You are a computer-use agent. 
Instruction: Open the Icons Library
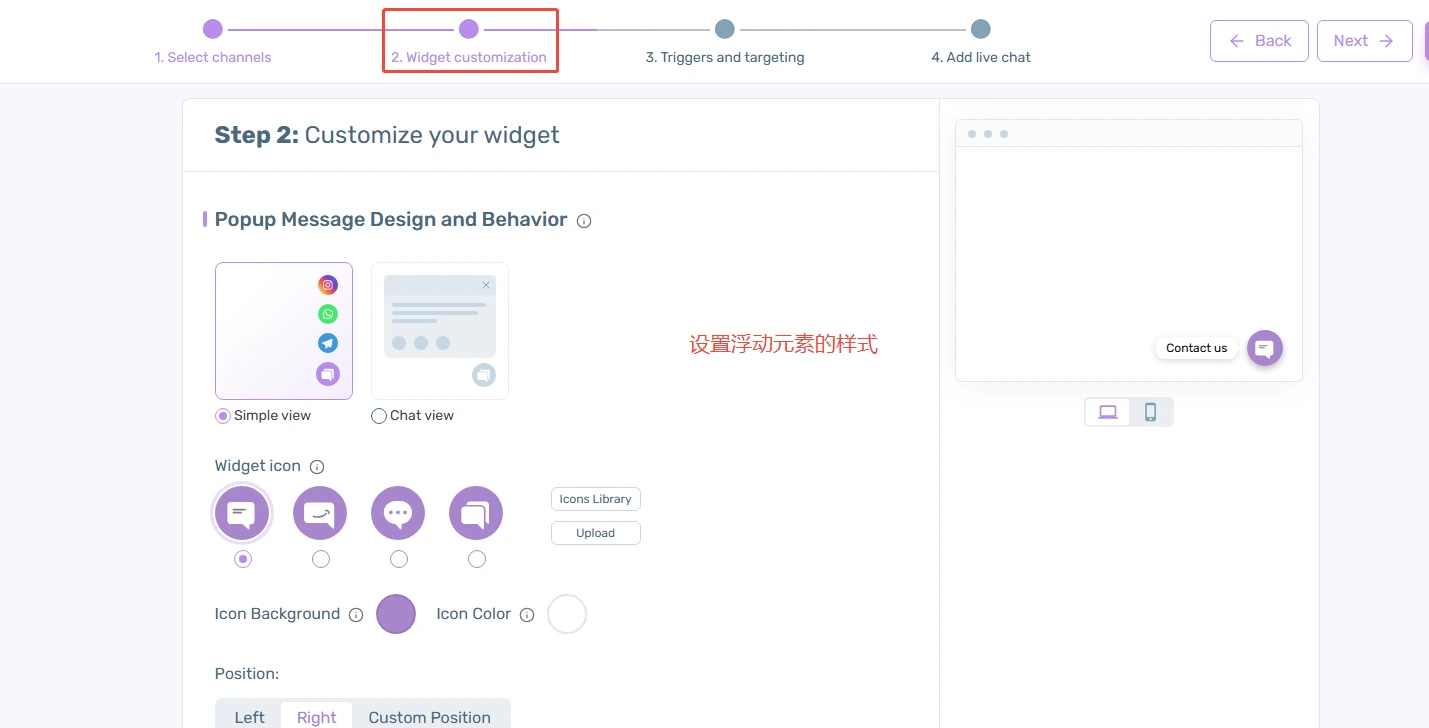(x=595, y=498)
